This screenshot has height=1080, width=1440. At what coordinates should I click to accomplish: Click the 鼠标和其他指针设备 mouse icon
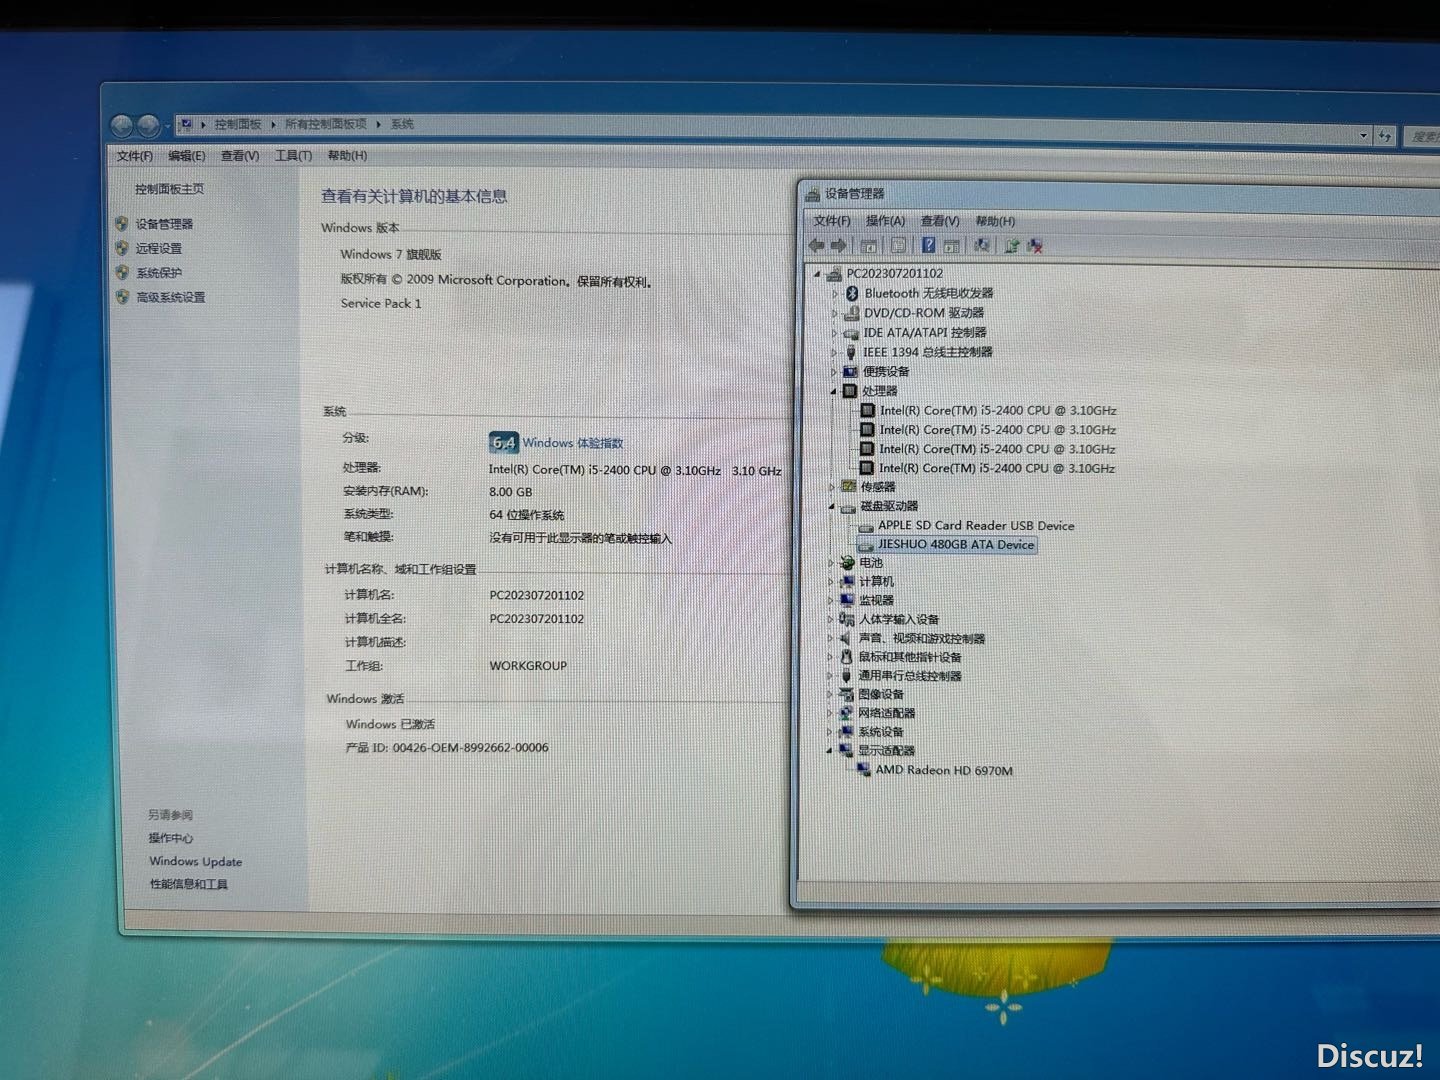point(846,657)
